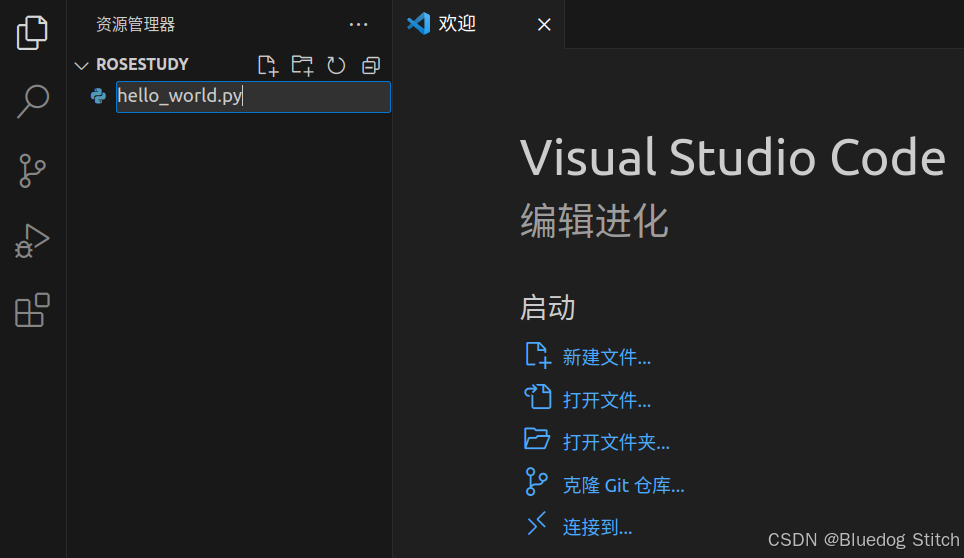Open the Run and Debug view
The width and height of the screenshot is (964, 558).
point(32,241)
